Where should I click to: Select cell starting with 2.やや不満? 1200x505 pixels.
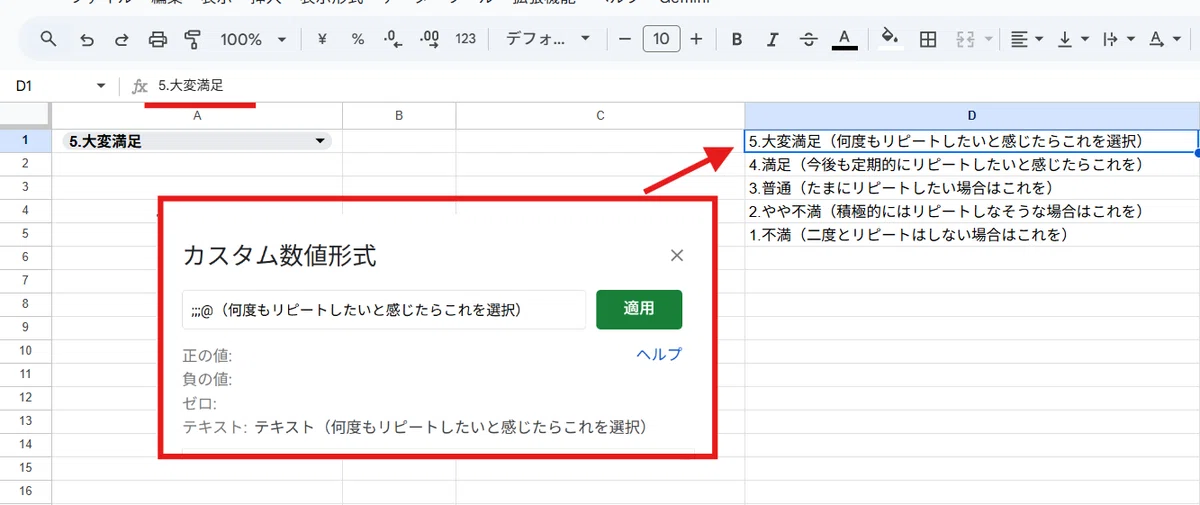(x=972, y=211)
